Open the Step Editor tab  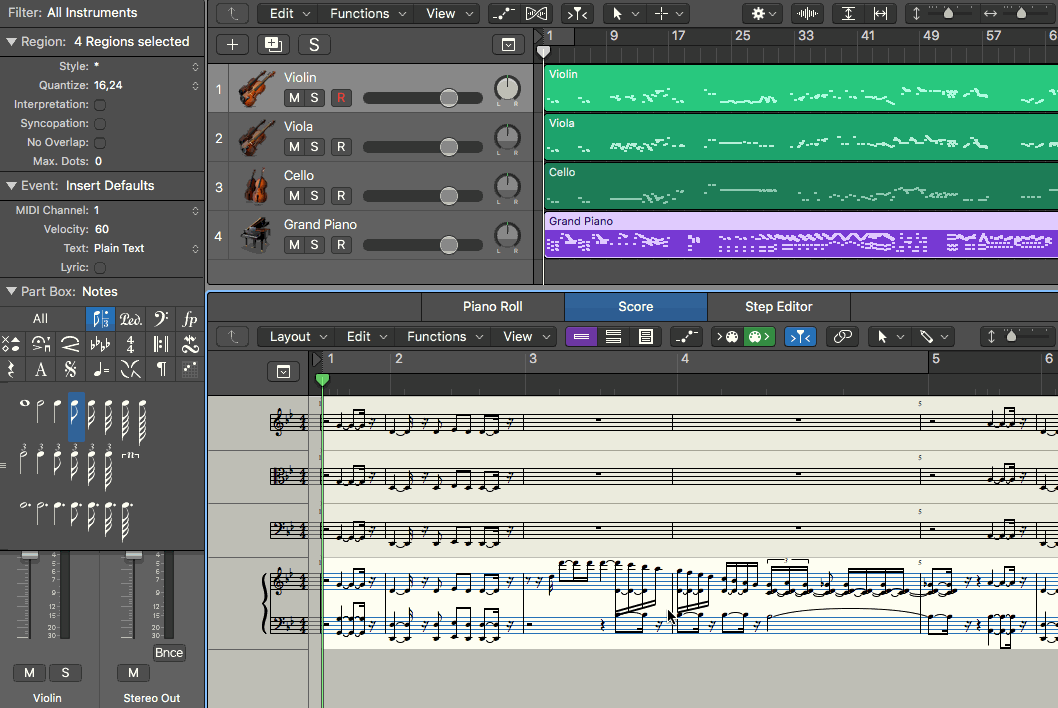coord(778,307)
